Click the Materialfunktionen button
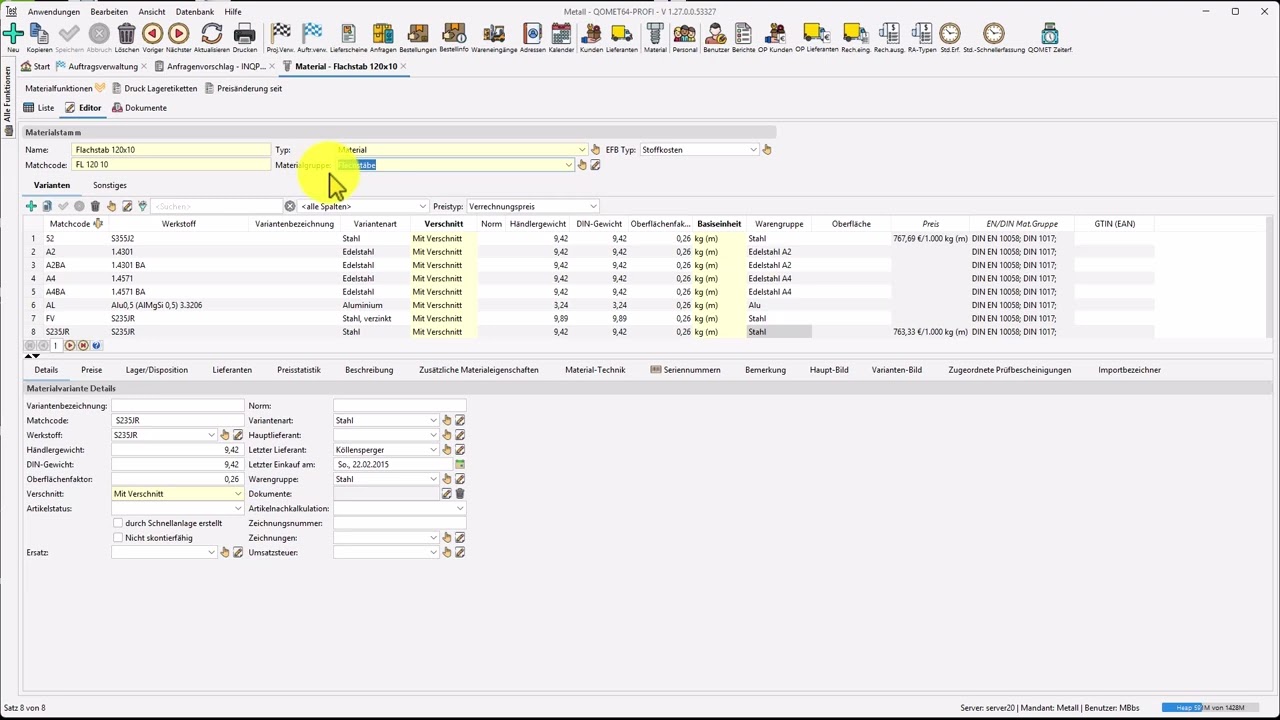 pyautogui.click(x=65, y=88)
